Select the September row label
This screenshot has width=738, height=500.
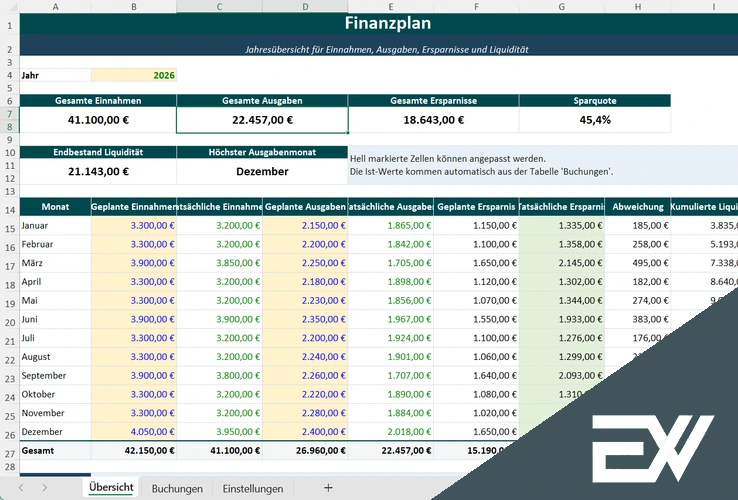pyautogui.click(x=56, y=375)
